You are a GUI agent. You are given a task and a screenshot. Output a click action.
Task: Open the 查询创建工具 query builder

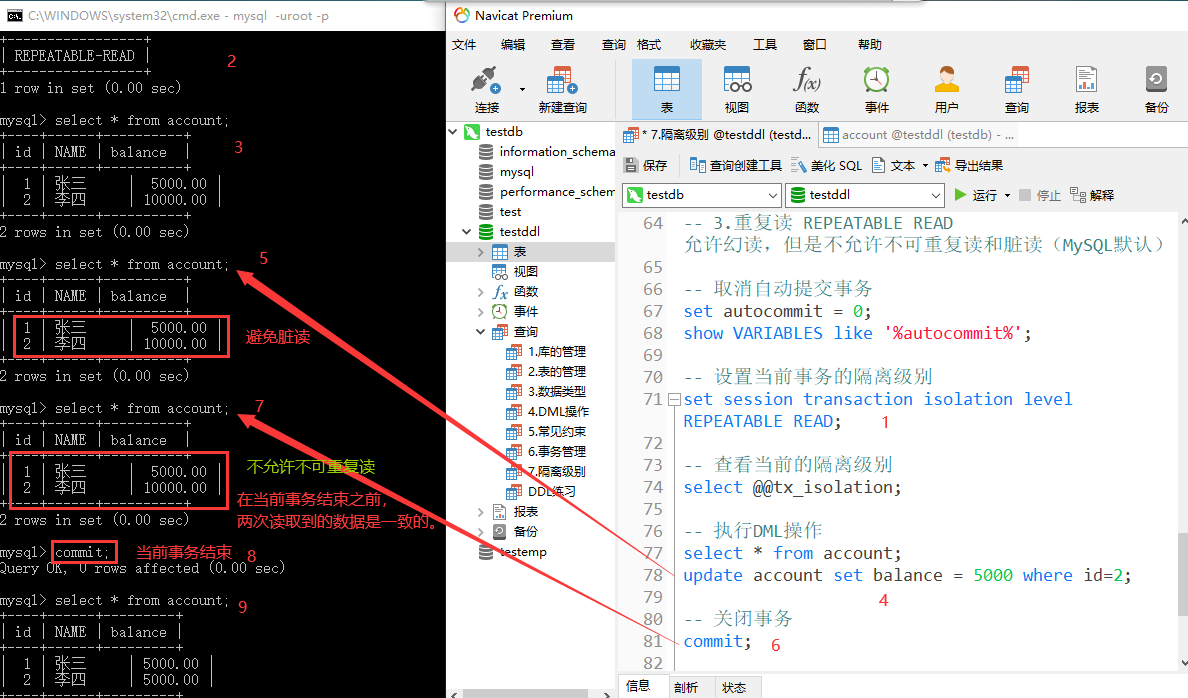point(736,165)
